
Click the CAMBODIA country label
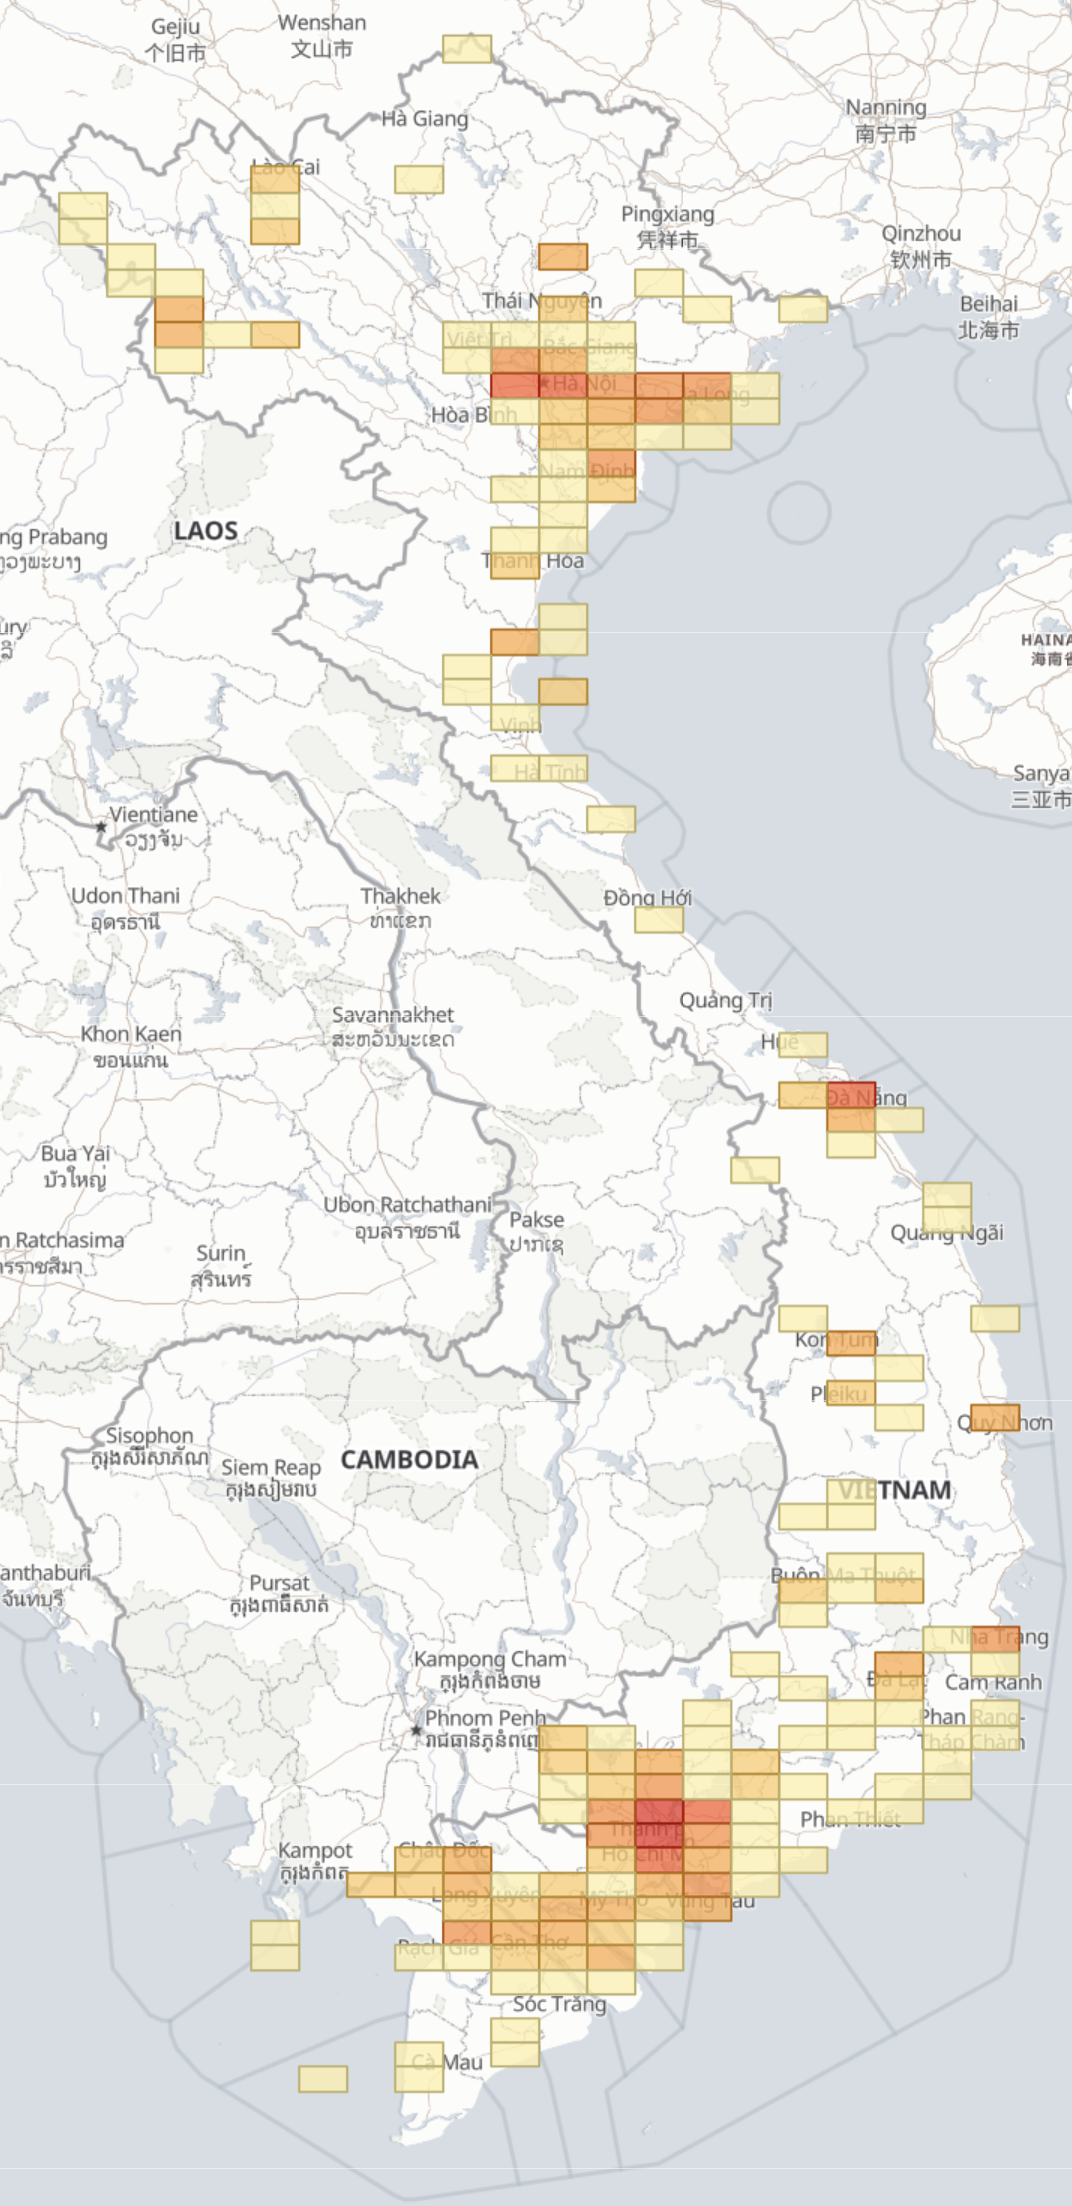click(x=409, y=1459)
